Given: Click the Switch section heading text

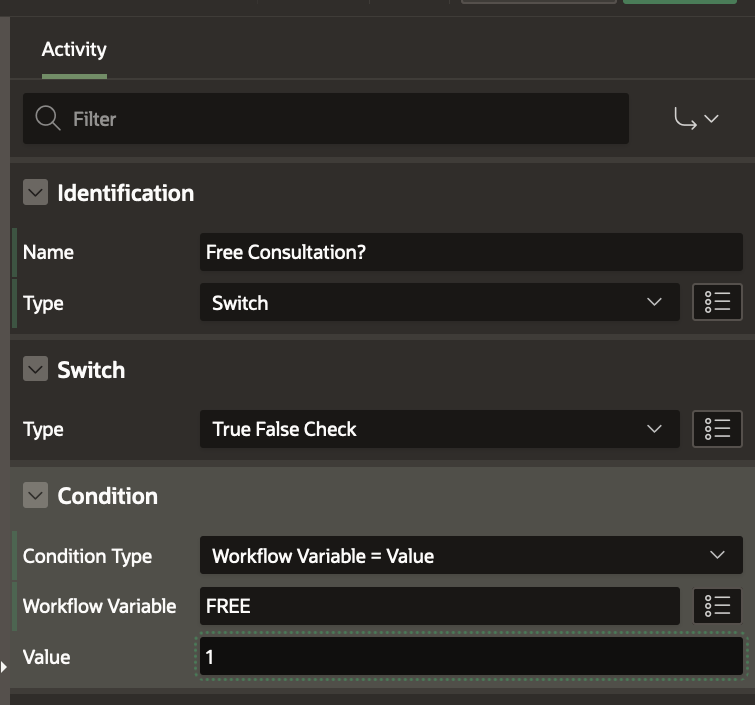Looking at the screenshot, I should (91, 370).
